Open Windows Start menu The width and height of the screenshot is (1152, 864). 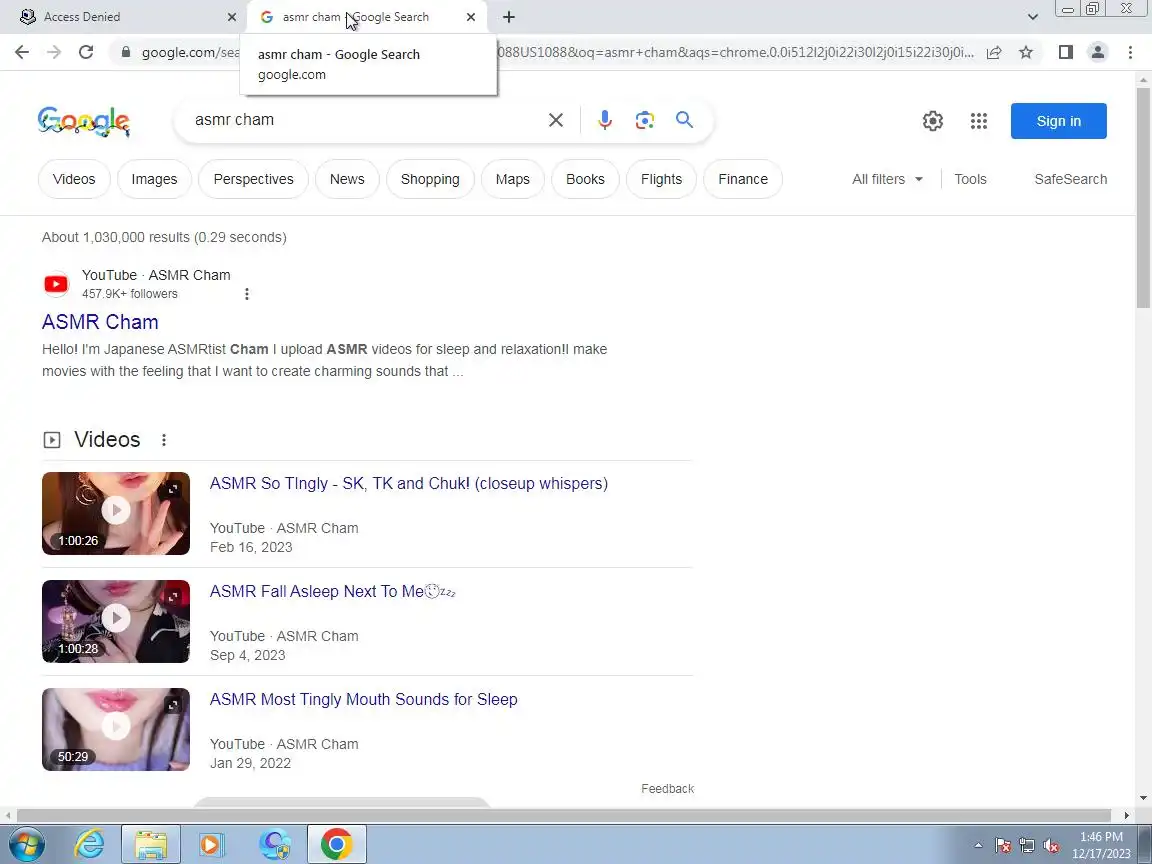(26, 844)
